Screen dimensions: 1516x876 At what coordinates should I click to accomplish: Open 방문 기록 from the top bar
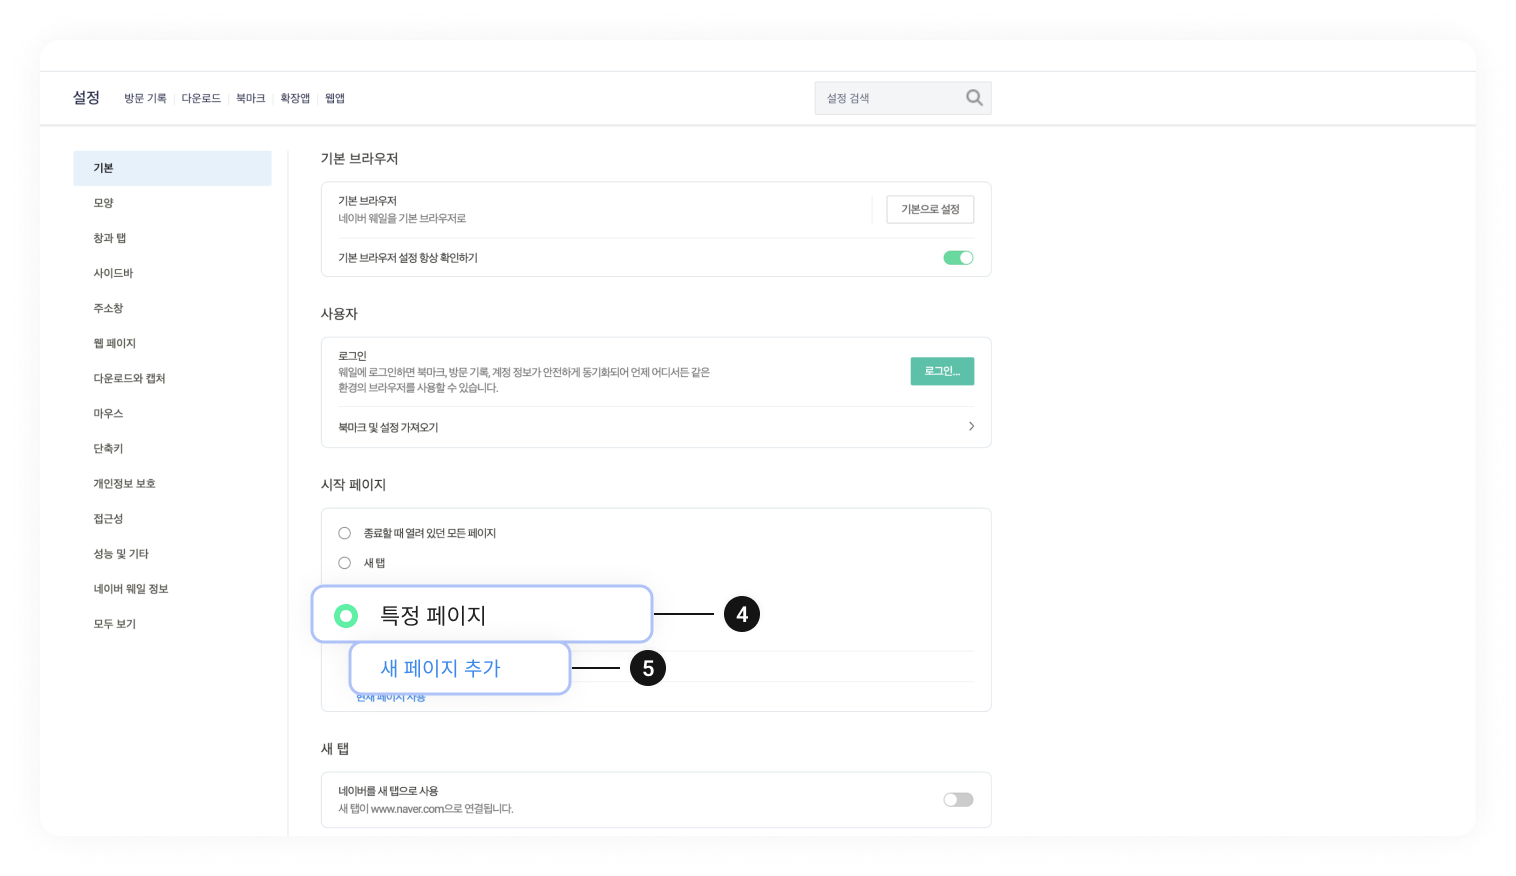pos(144,97)
